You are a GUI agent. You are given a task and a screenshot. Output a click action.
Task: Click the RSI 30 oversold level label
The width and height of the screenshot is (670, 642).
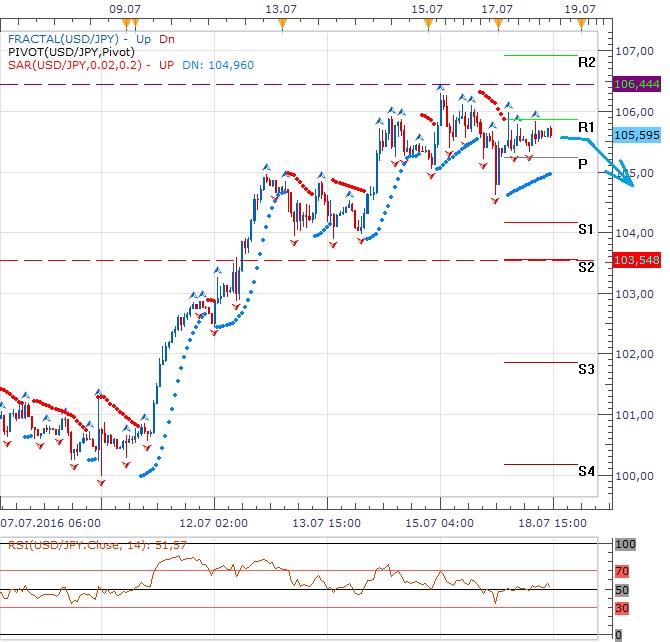620,607
